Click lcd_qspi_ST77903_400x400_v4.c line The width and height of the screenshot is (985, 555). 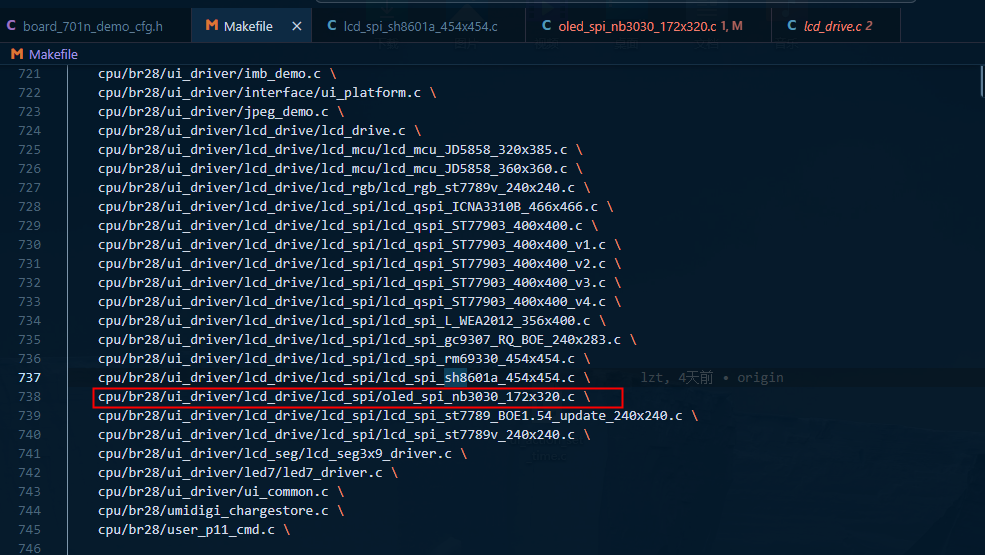(359, 302)
